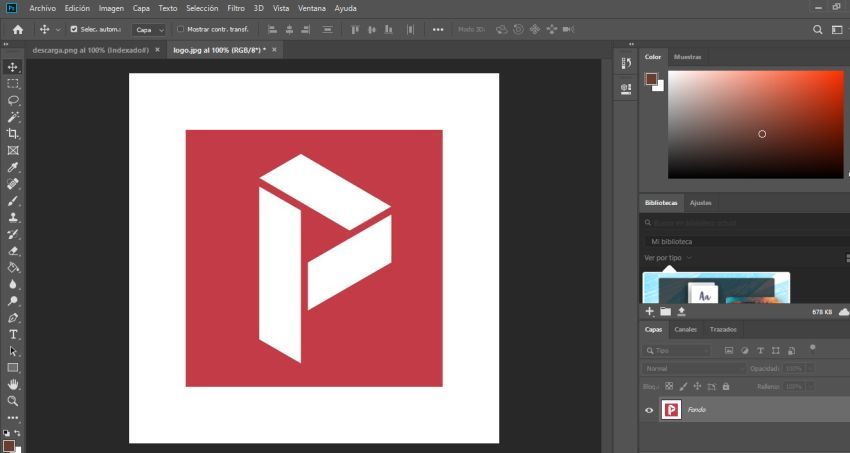
Task: Toggle layer filtering switch in Capas panel
Action: [812, 348]
